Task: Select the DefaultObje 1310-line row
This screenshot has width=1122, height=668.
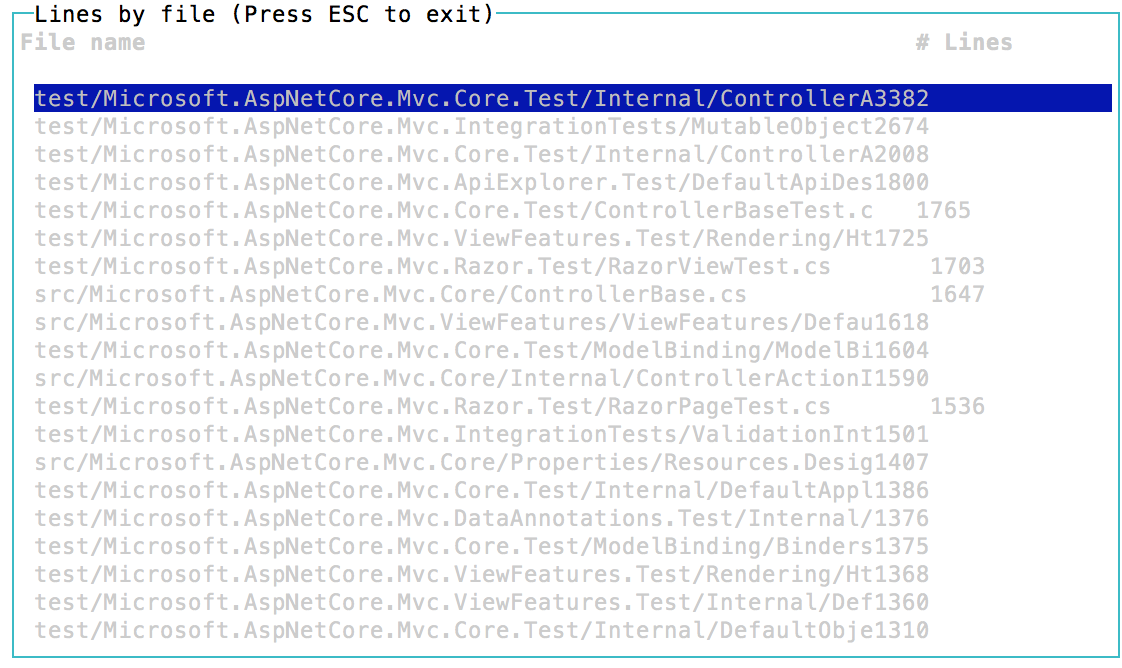Action: (572, 630)
